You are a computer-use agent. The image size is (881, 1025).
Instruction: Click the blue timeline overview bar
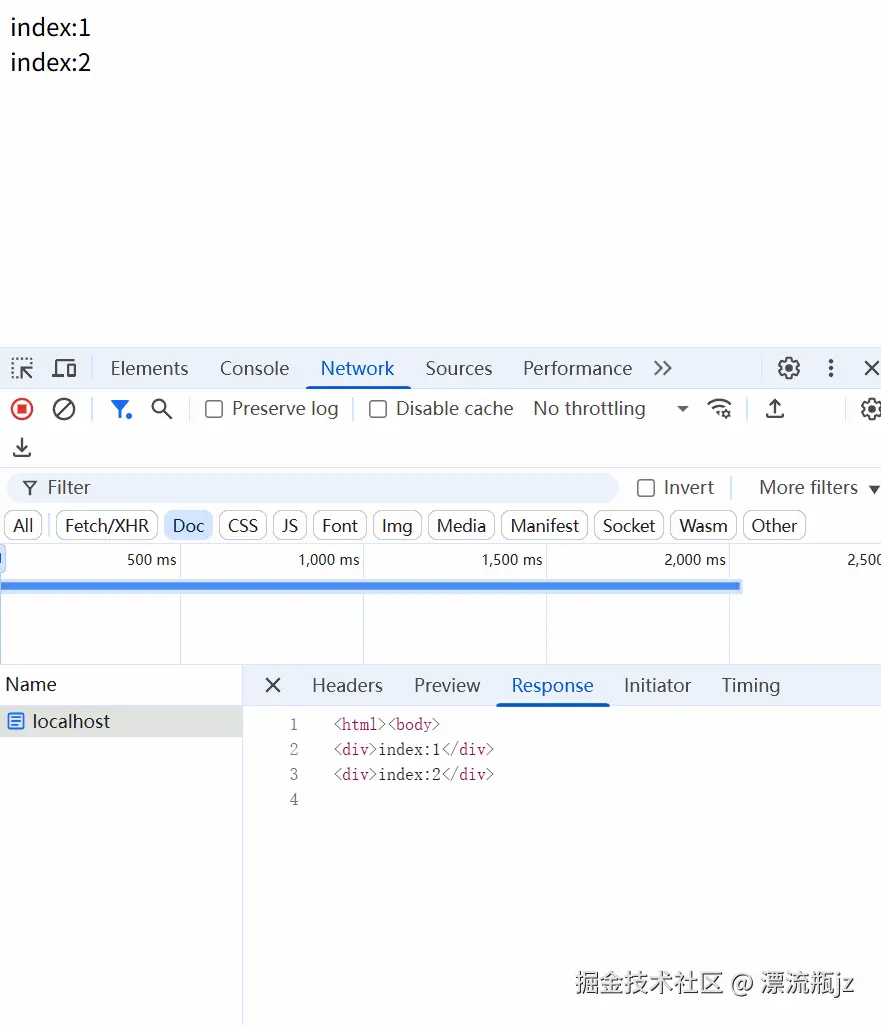(371, 586)
